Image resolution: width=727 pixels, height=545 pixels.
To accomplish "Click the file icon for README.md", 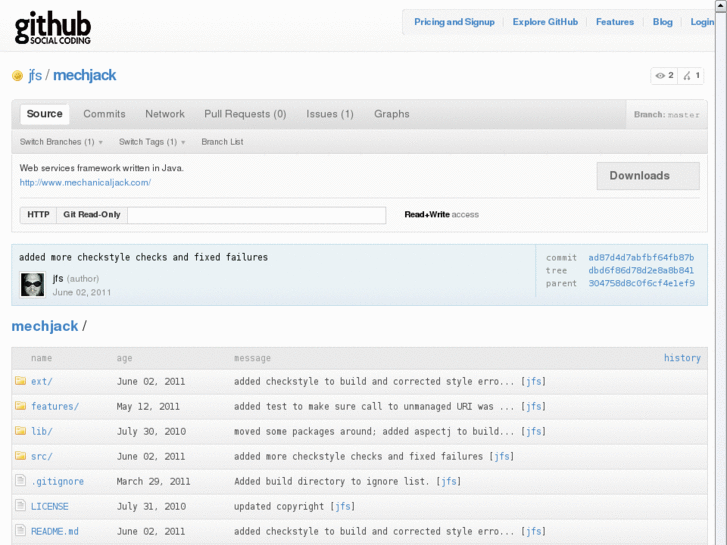I will click(x=20, y=531).
